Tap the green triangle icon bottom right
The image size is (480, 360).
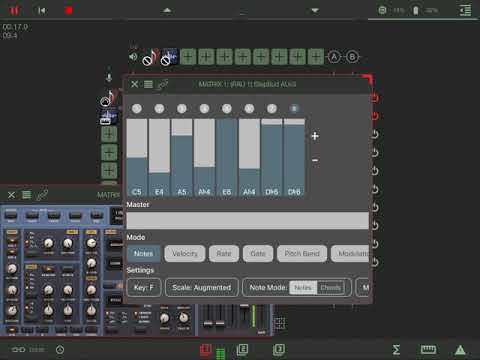click(460, 350)
